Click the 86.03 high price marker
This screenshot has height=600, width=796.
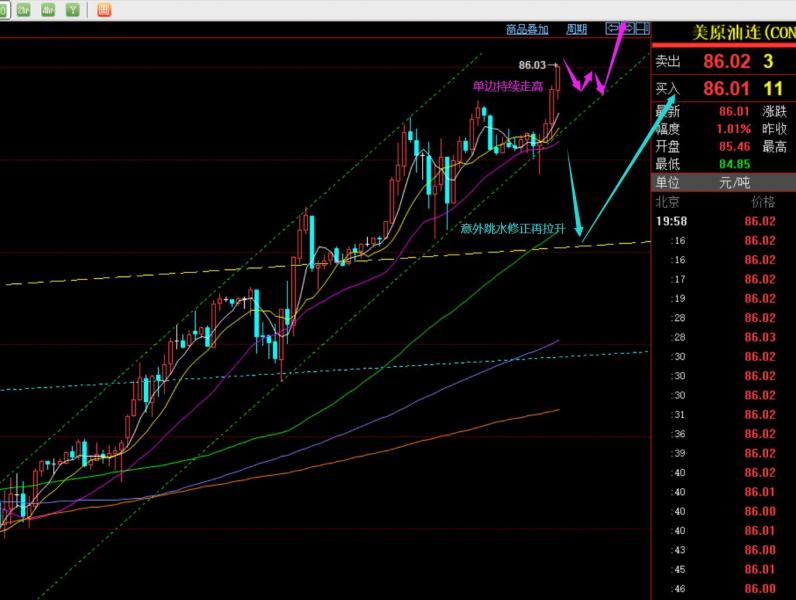[x=533, y=65]
